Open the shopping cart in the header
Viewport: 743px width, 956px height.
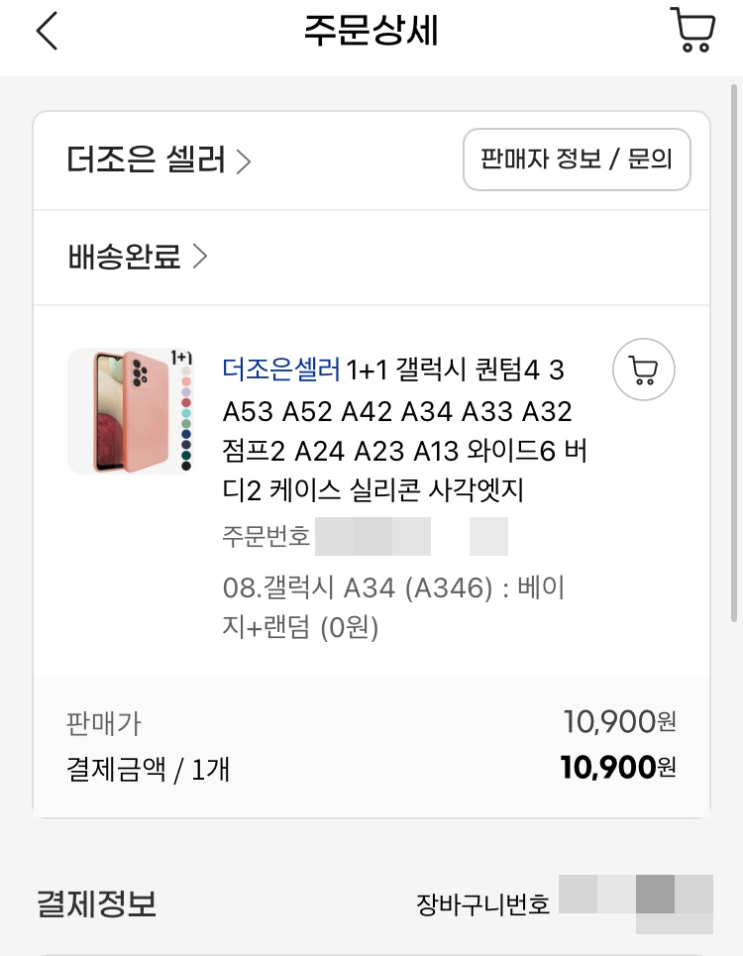coord(691,30)
